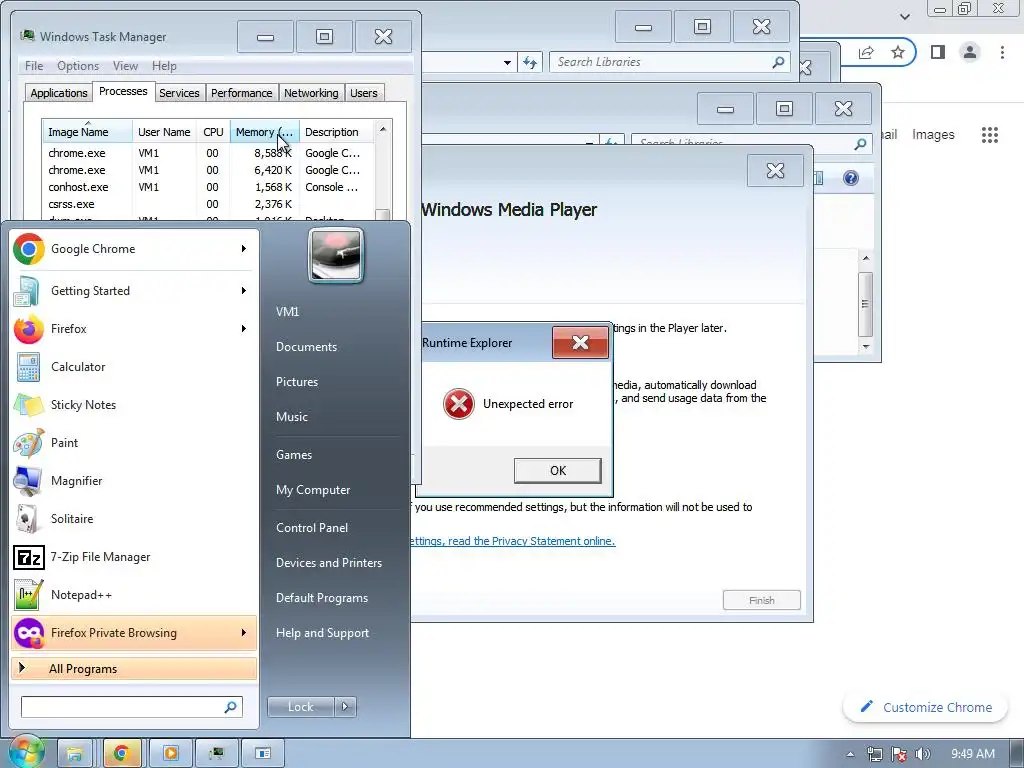Switch to Services tab
1024x768 pixels.
tap(179, 93)
